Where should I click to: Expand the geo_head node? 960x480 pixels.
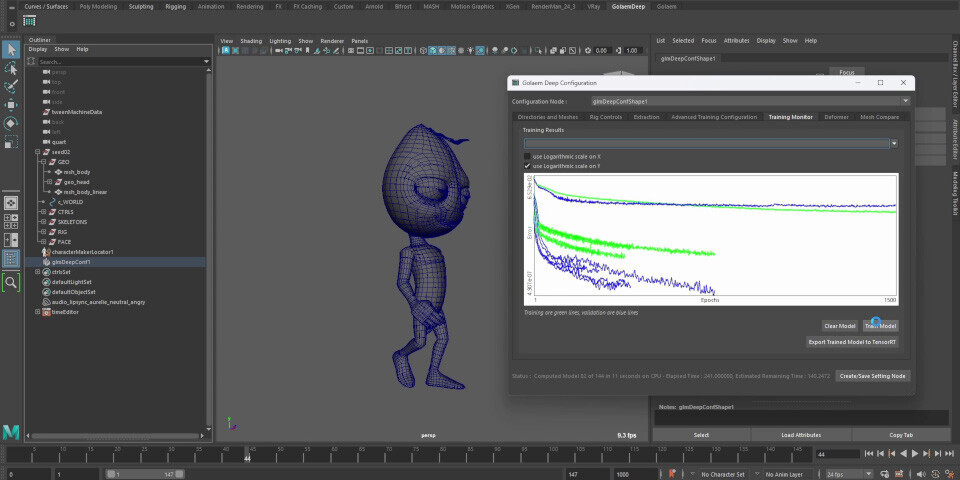point(50,182)
